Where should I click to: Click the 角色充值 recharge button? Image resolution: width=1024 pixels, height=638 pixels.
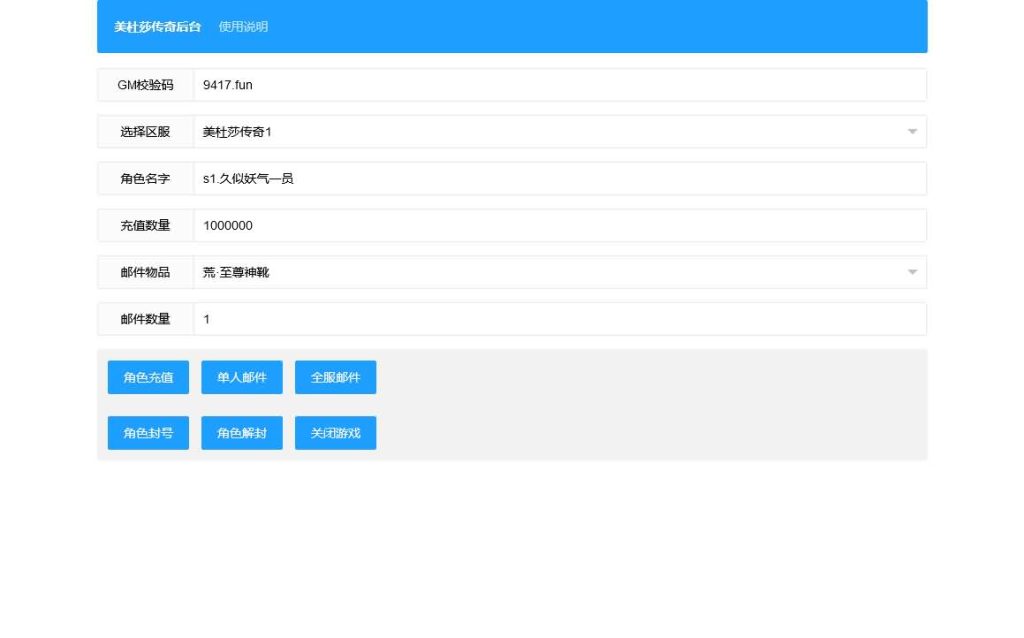pos(147,377)
